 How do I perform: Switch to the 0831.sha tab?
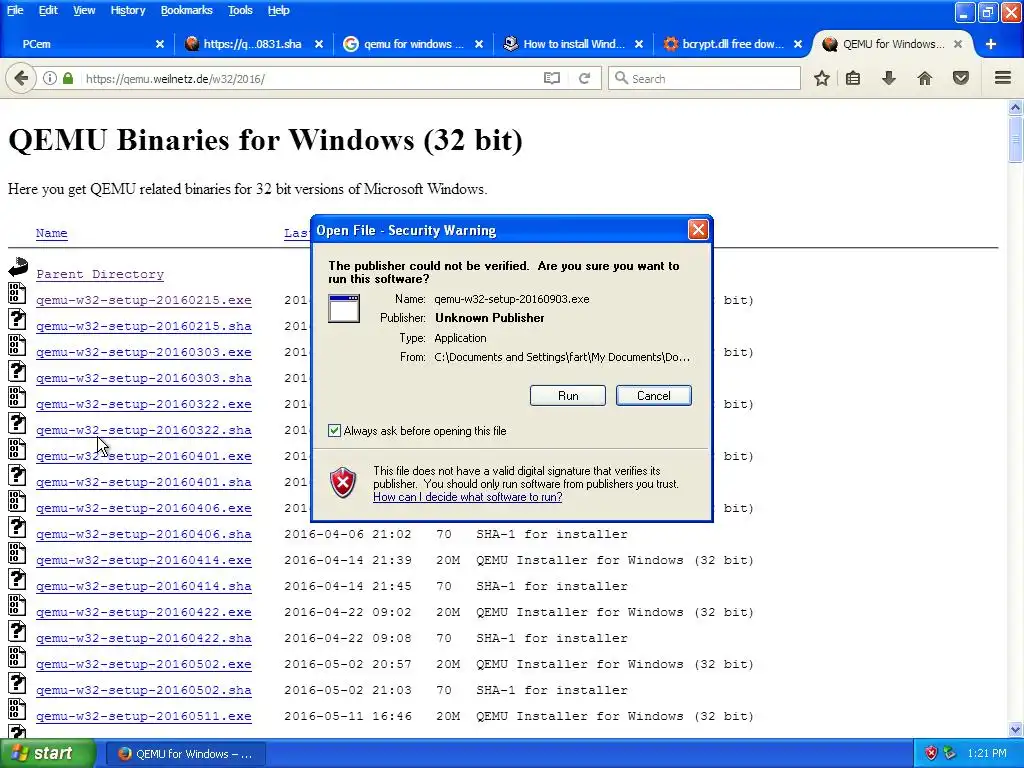[x=252, y=44]
